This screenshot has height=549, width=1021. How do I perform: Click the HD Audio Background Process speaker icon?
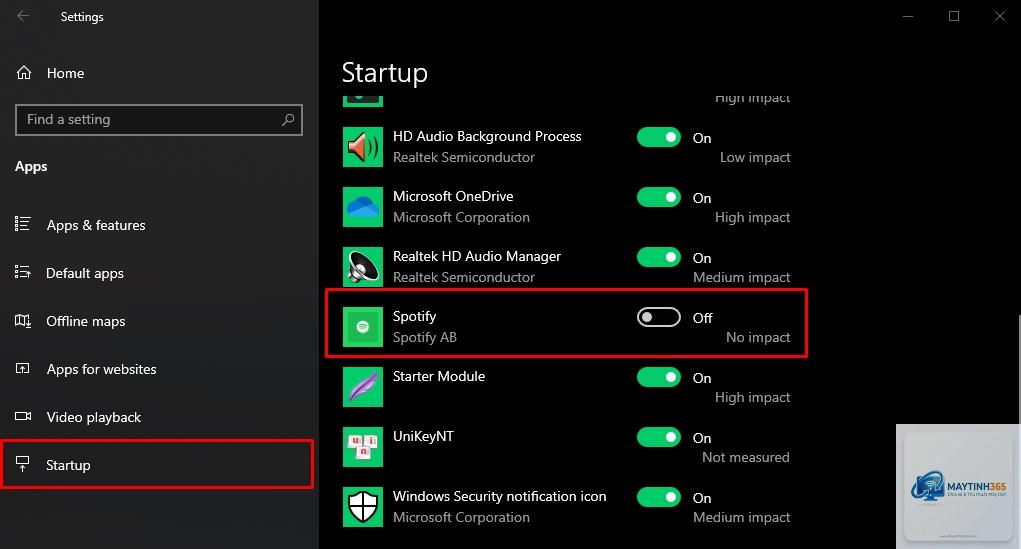tap(363, 147)
